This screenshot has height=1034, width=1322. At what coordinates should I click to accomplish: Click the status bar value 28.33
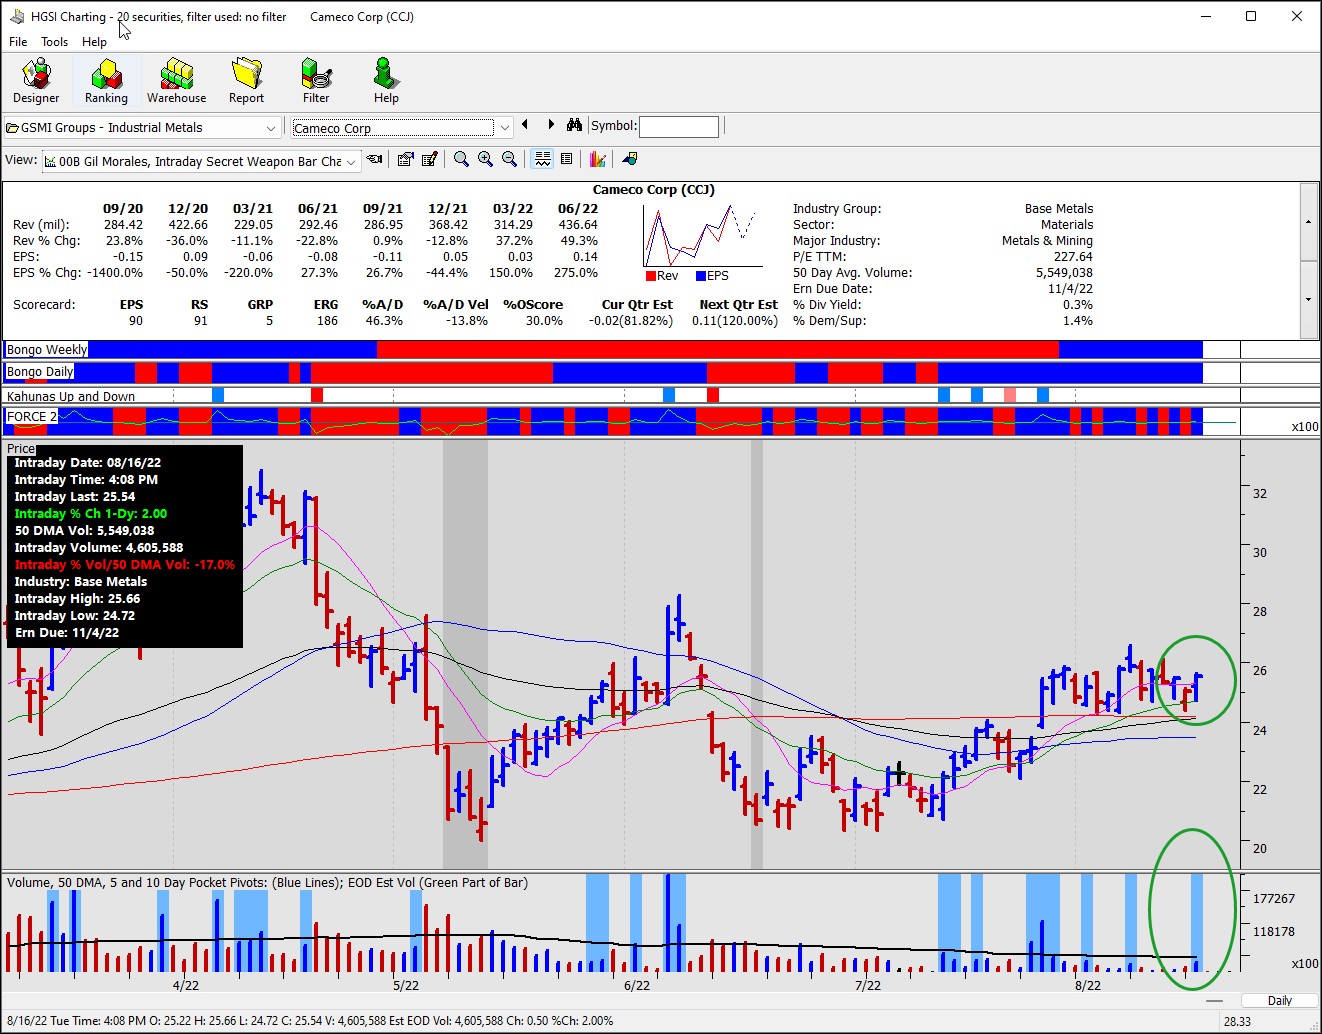pyautogui.click(x=1237, y=1021)
